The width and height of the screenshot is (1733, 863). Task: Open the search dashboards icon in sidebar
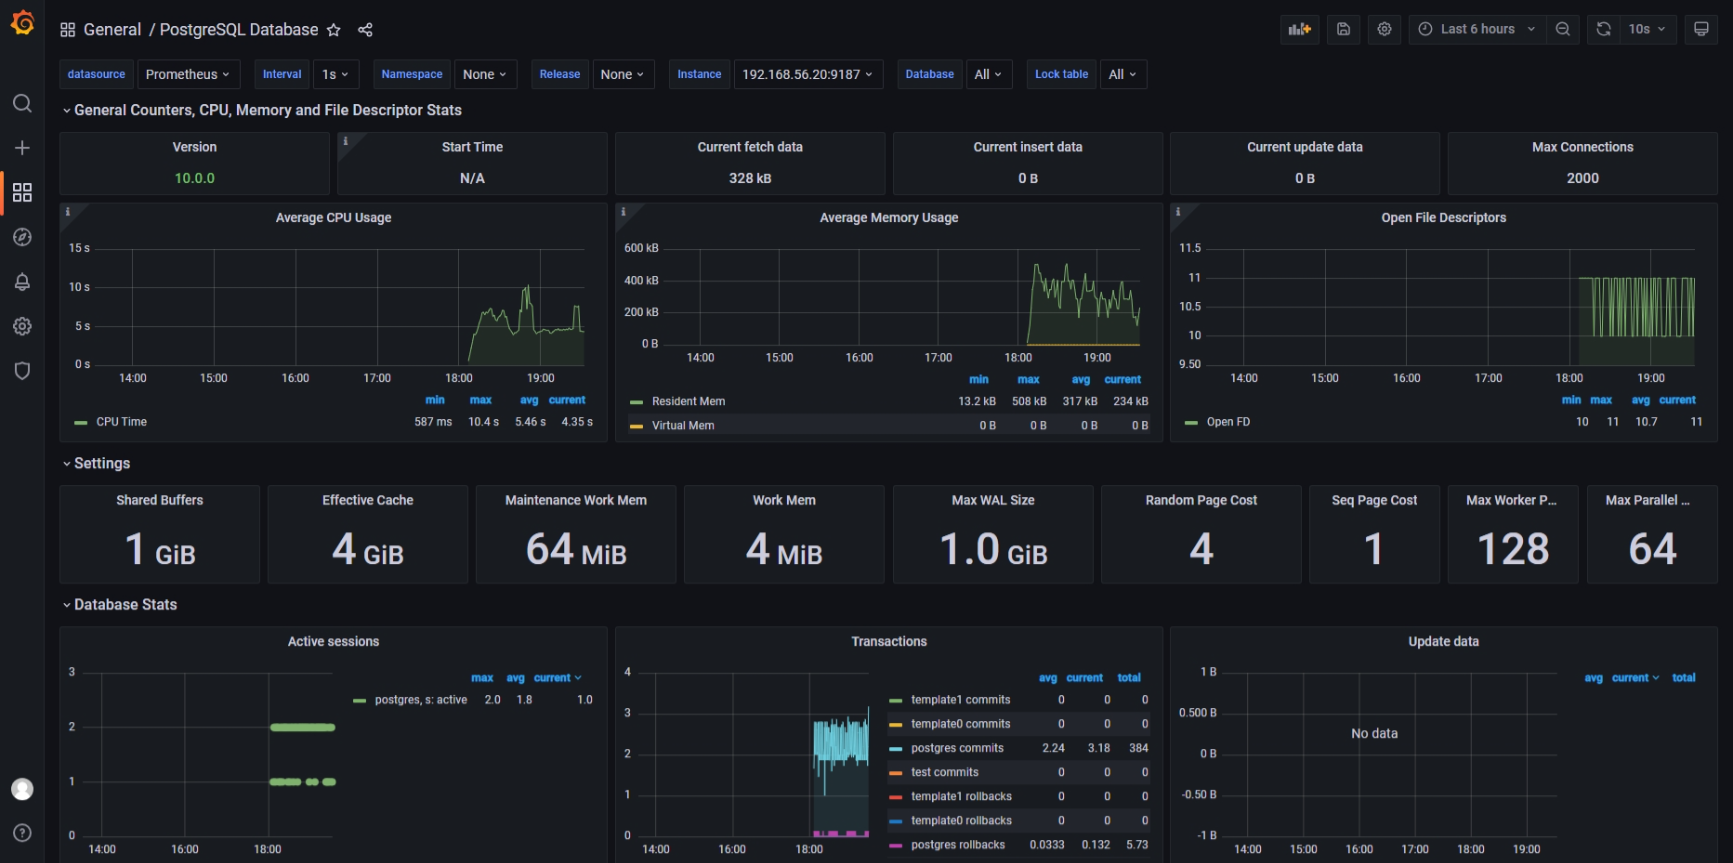(22, 104)
